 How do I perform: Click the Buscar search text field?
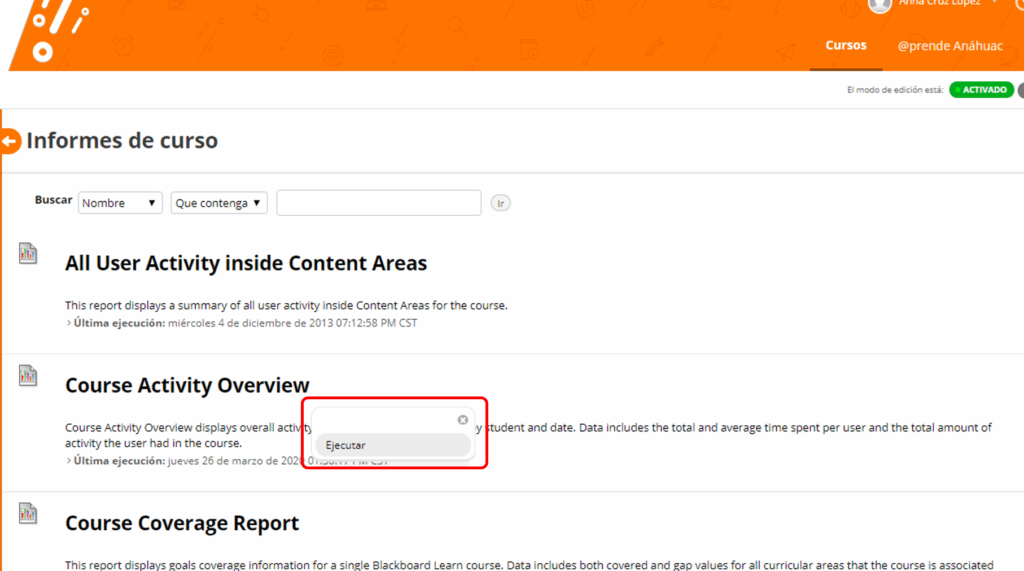378,203
